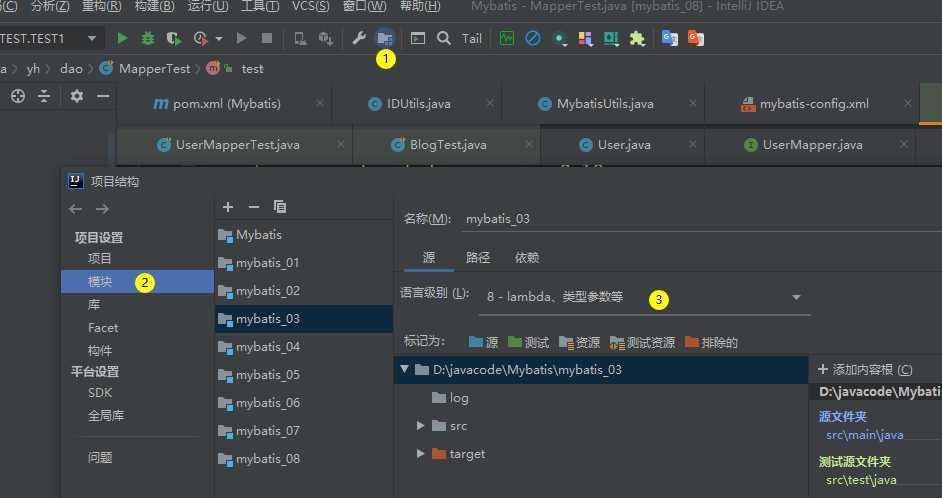Hide the project panel with minus icon
Viewport: 942px width, 498px height.
pyautogui.click(x=103, y=96)
